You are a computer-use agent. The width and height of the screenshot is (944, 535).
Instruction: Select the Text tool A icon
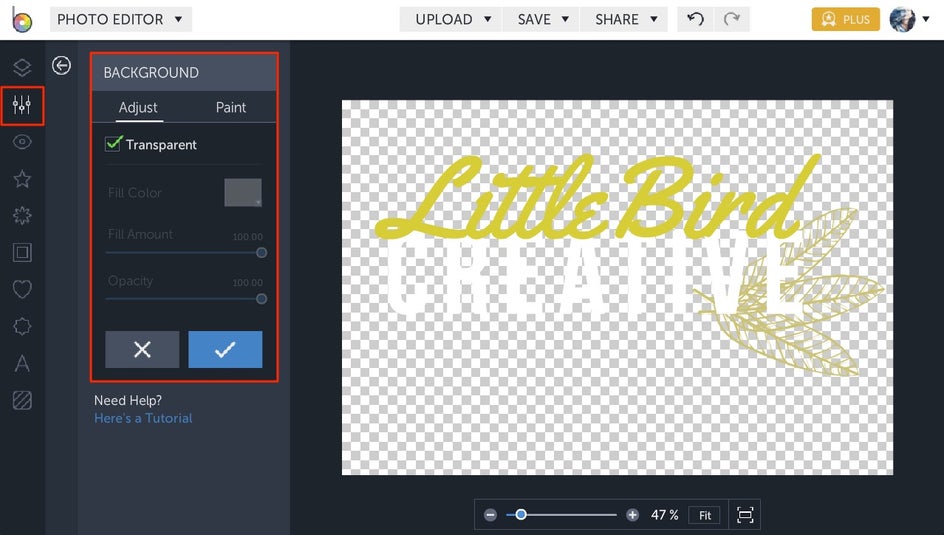click(x=22, y=363)
